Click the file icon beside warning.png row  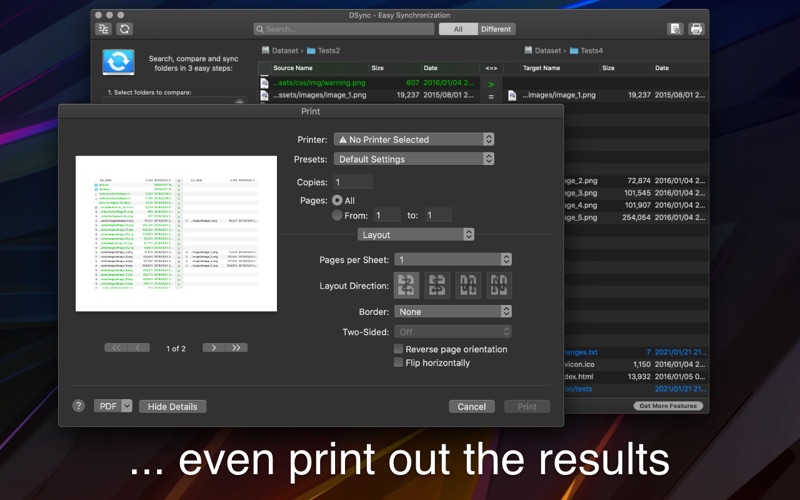click(x=264, y=83)
